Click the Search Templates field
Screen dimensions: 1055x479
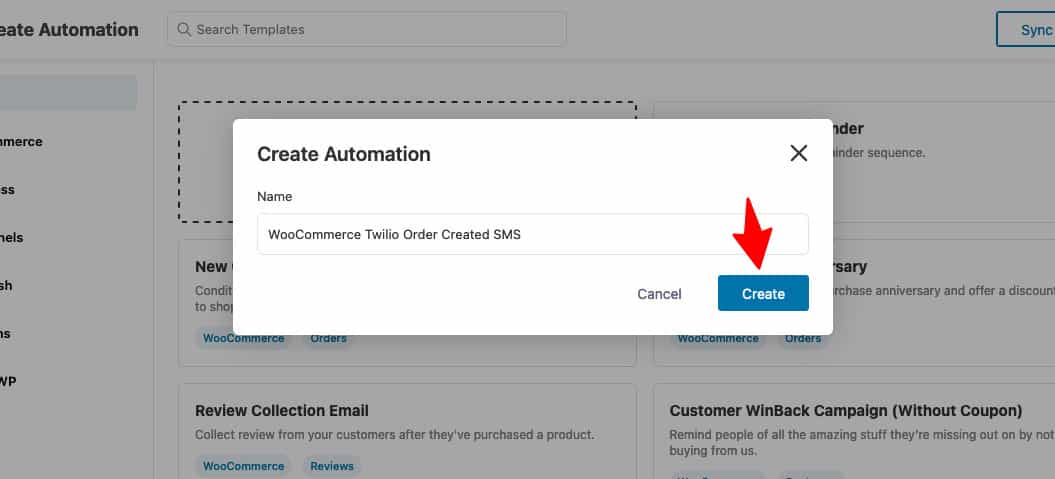(366, 30)
